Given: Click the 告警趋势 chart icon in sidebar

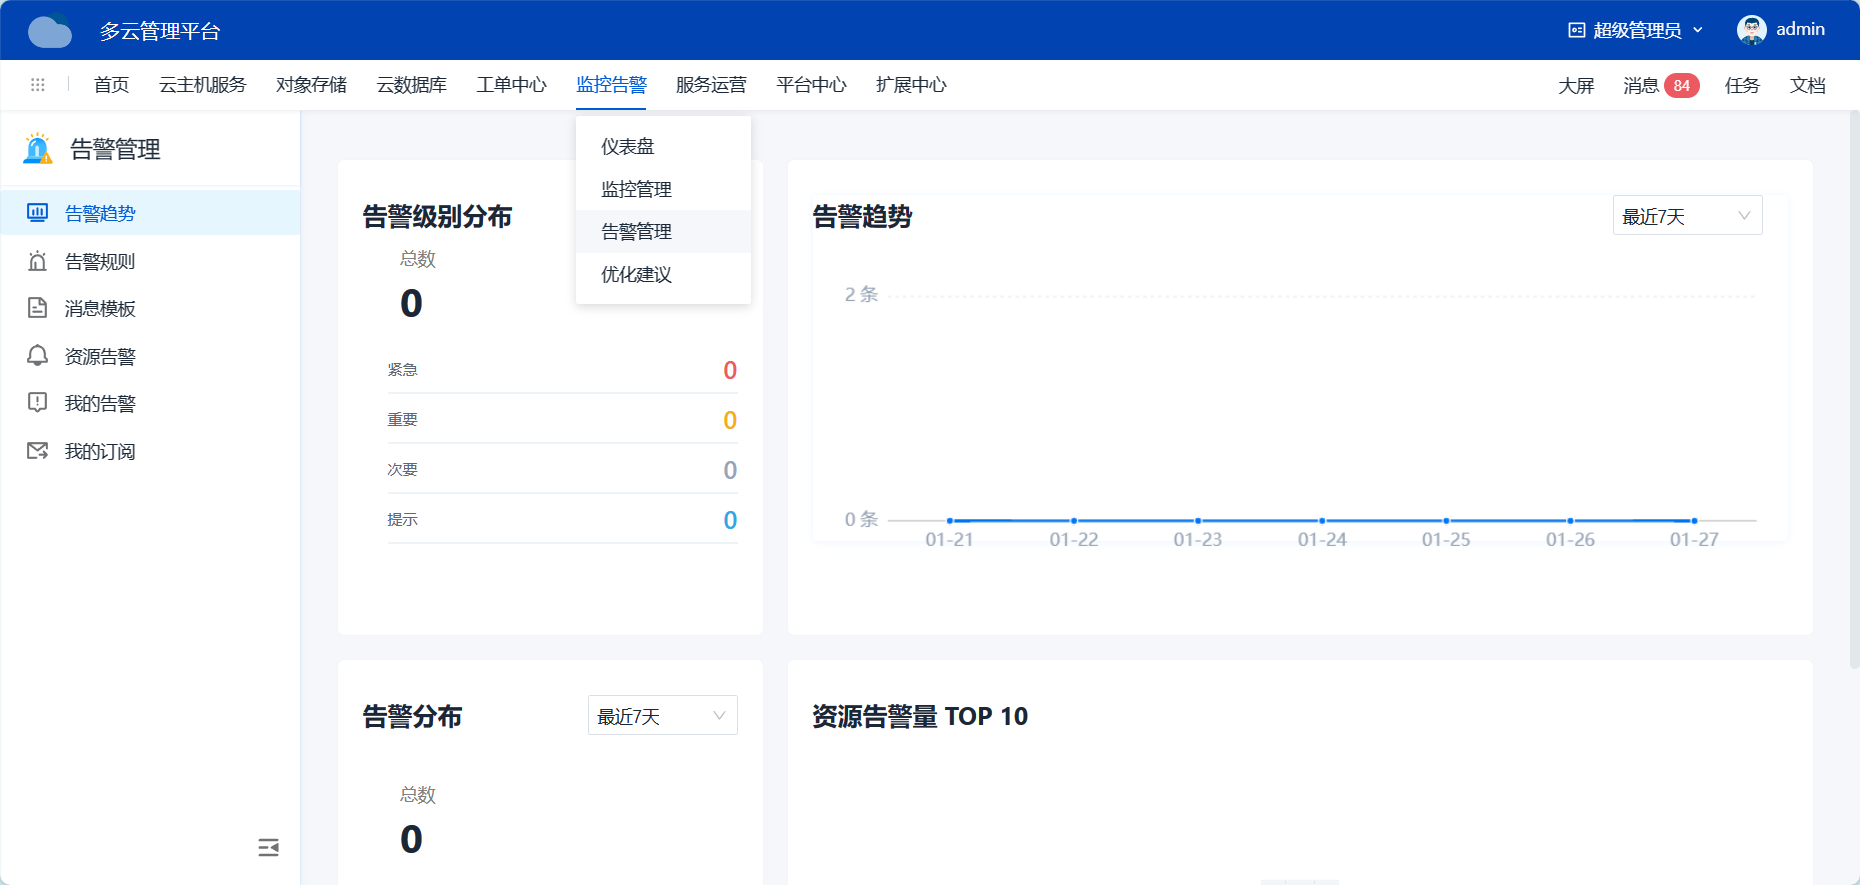Looking at the screenshot, I should 37,213.
